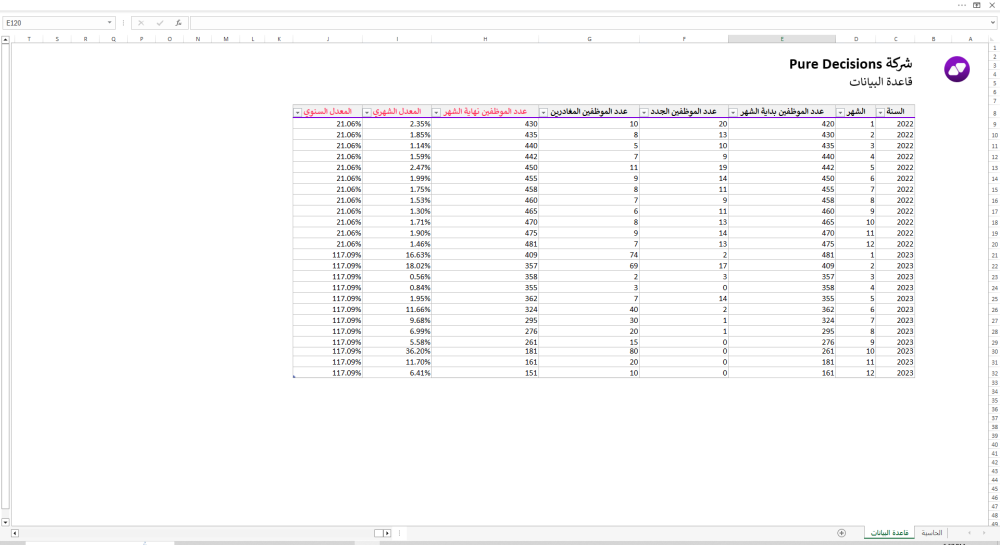Select column E header

tap(782, 39)
